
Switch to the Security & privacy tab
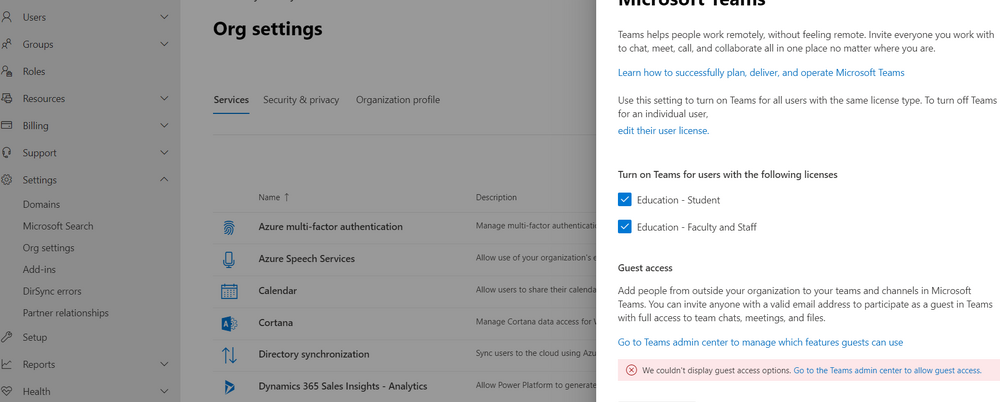coord(301,100)
